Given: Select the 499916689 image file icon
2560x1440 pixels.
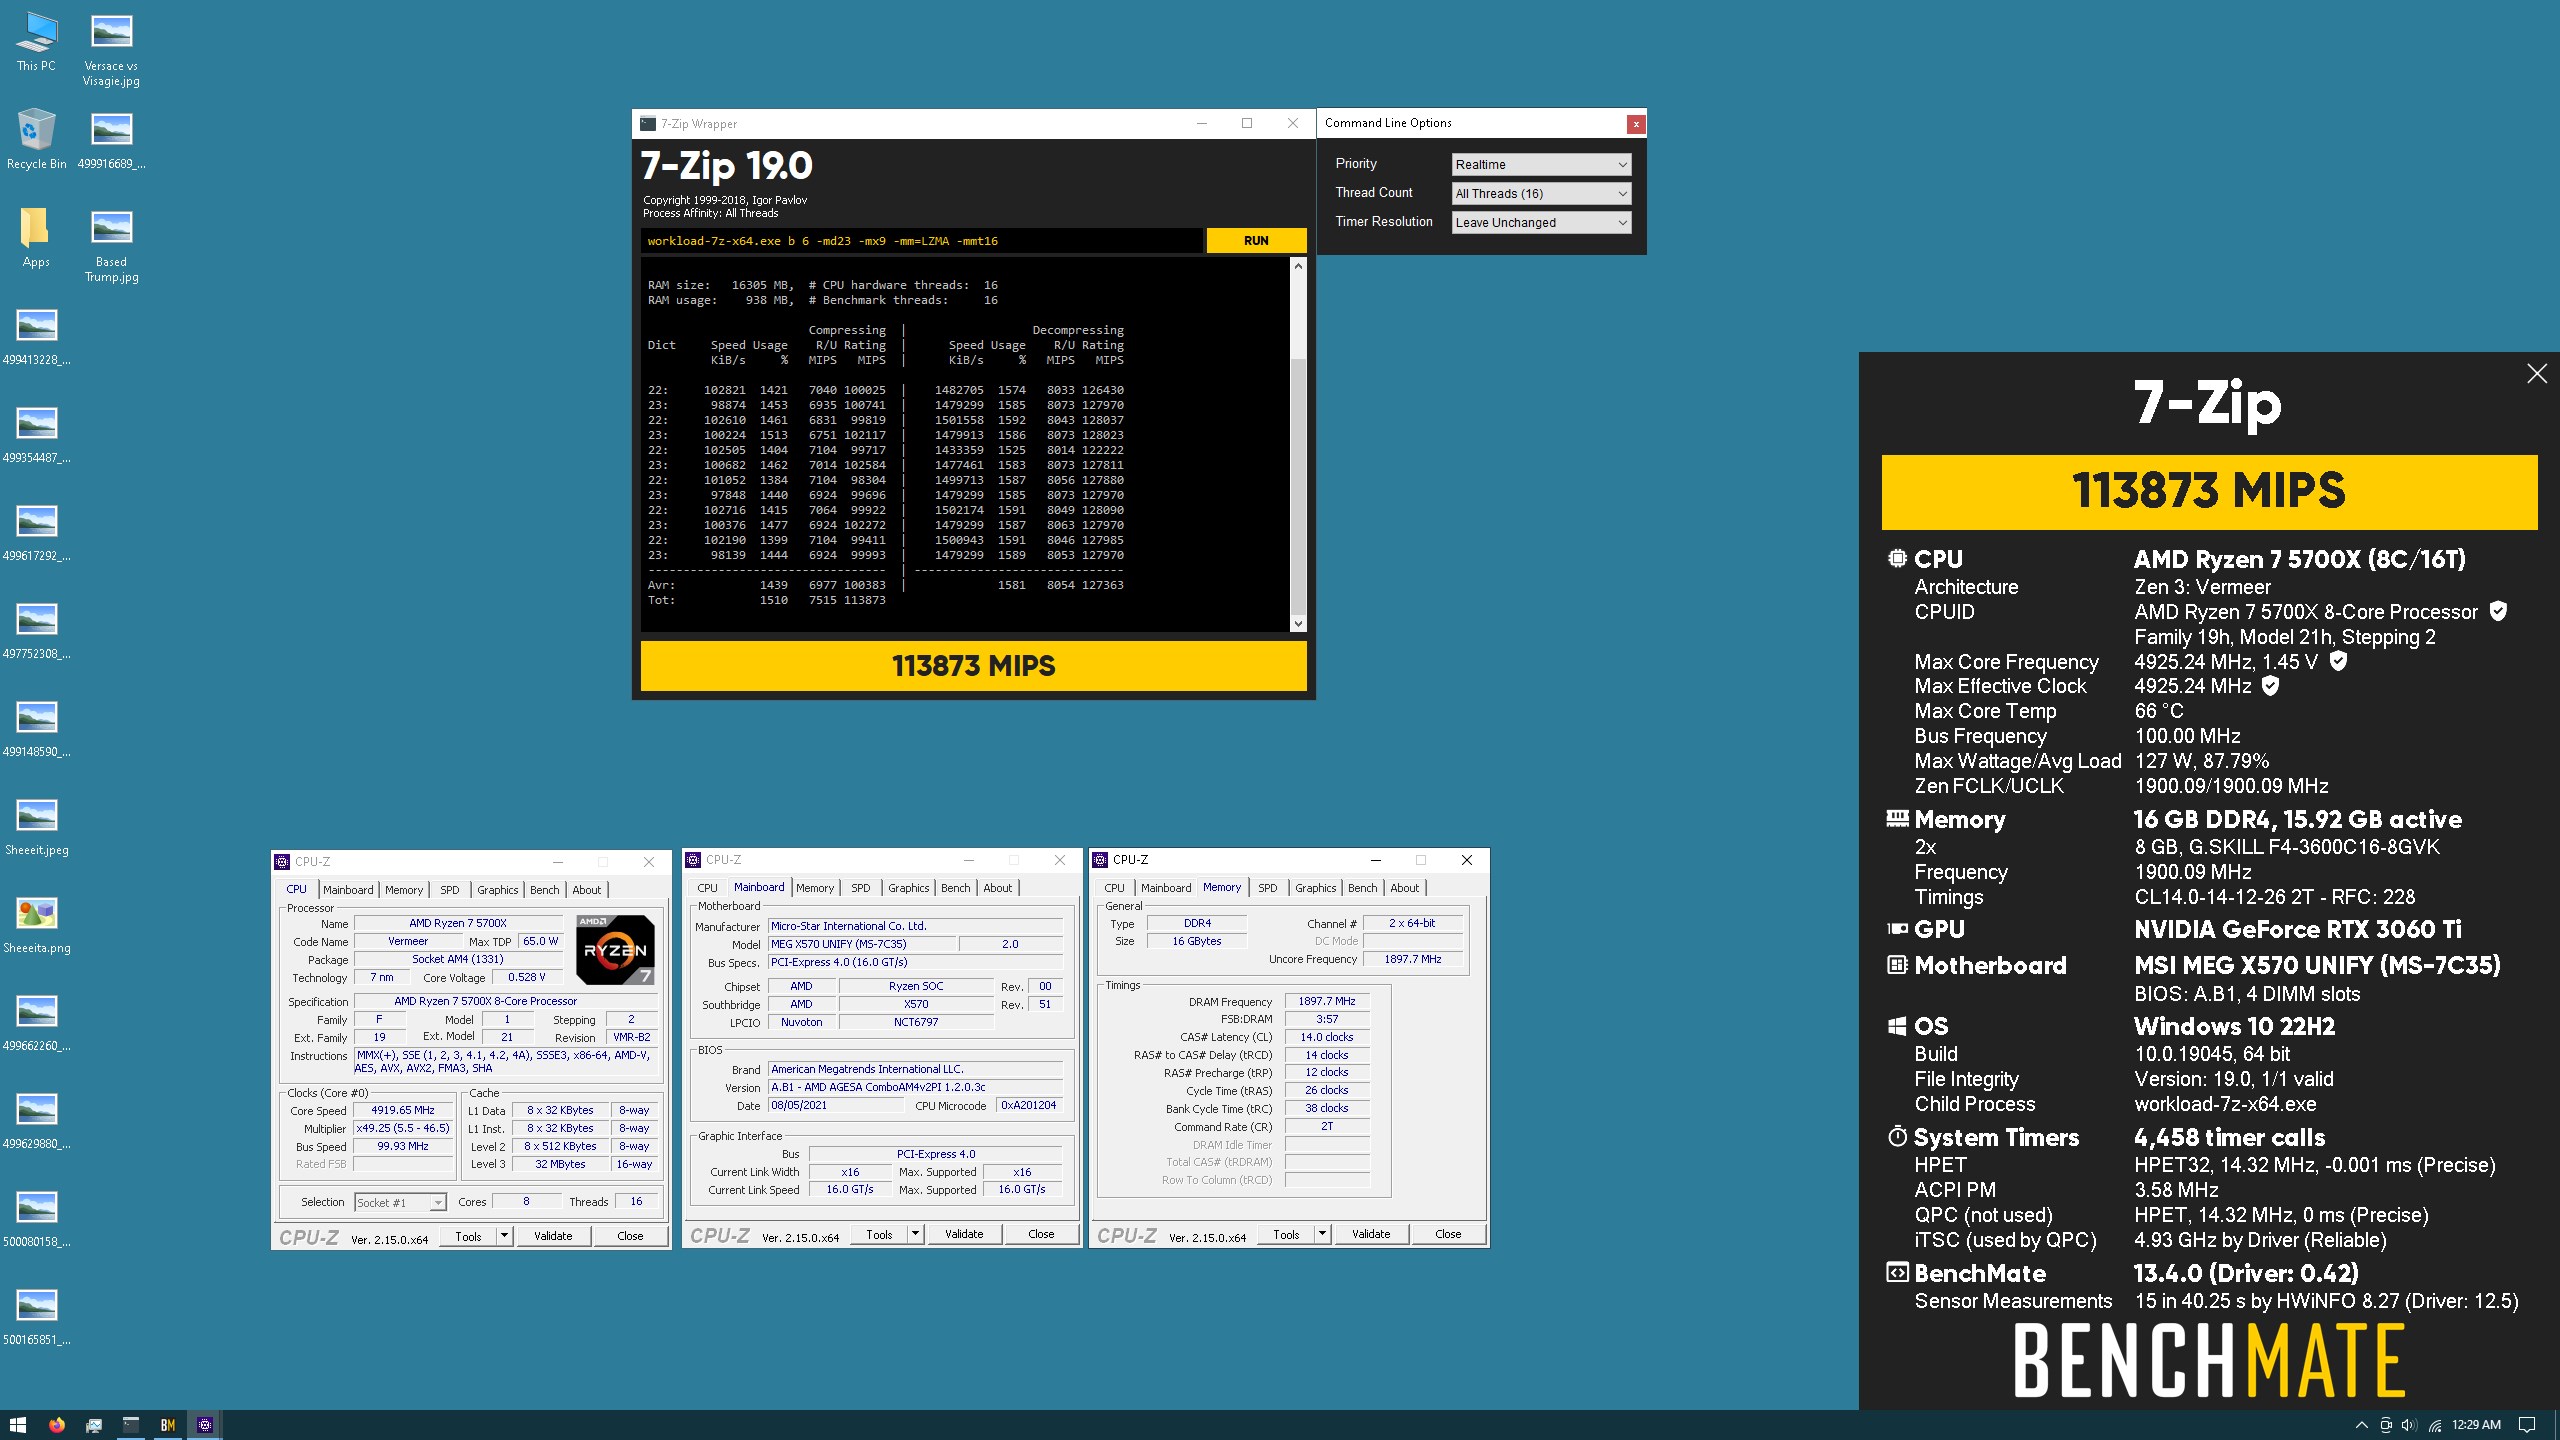Looking at the screenshot, I should point(111,139).
